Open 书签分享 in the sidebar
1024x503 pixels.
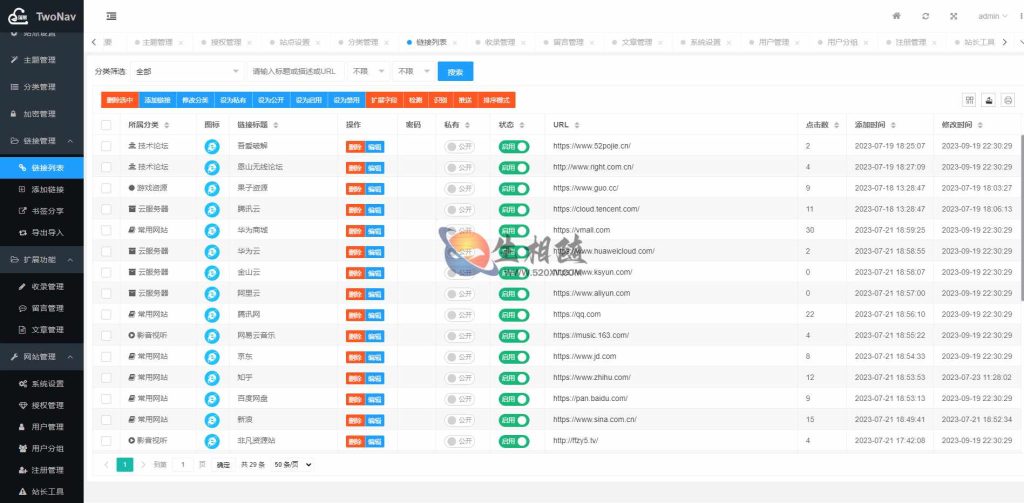42,211
